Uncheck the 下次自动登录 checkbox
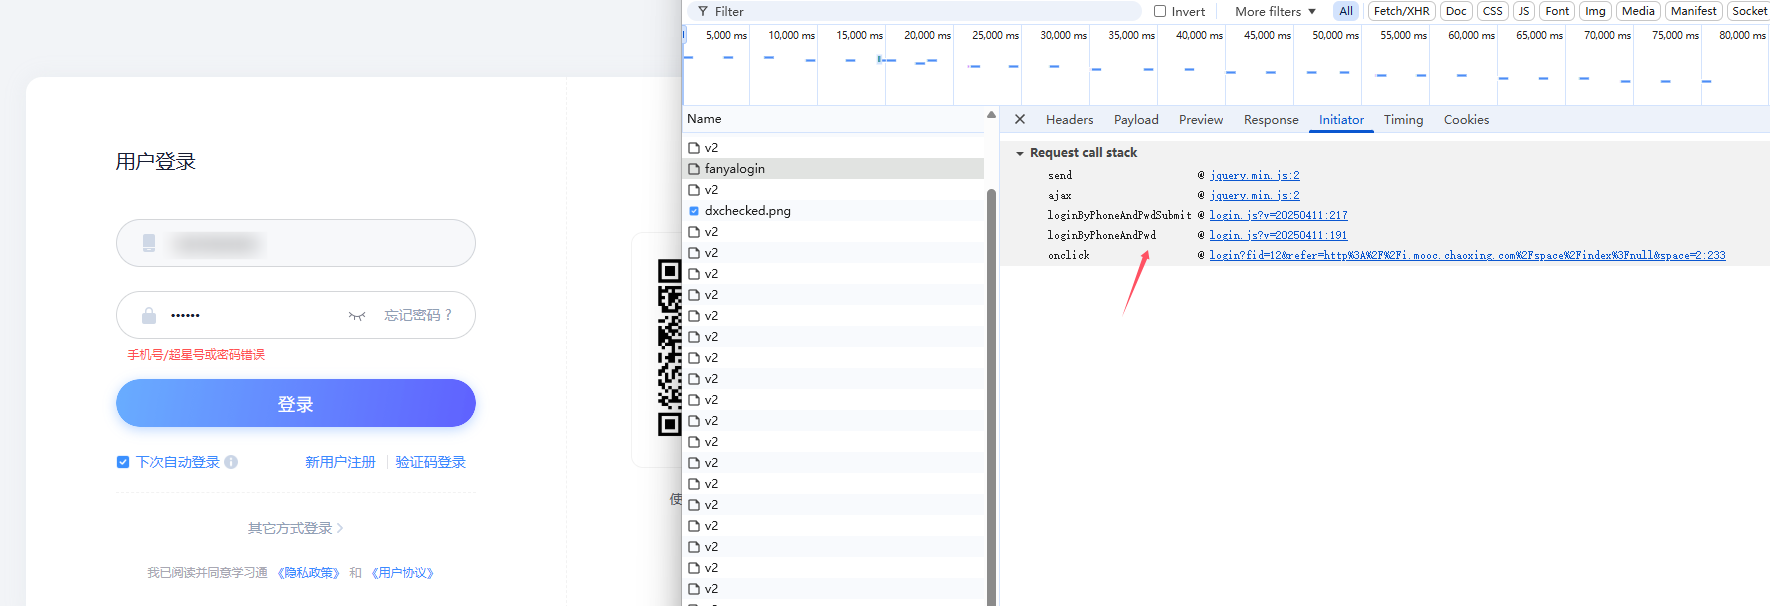Image resolution: width=1770 pixels, height=606 pixels. click(x=123, y=462)
